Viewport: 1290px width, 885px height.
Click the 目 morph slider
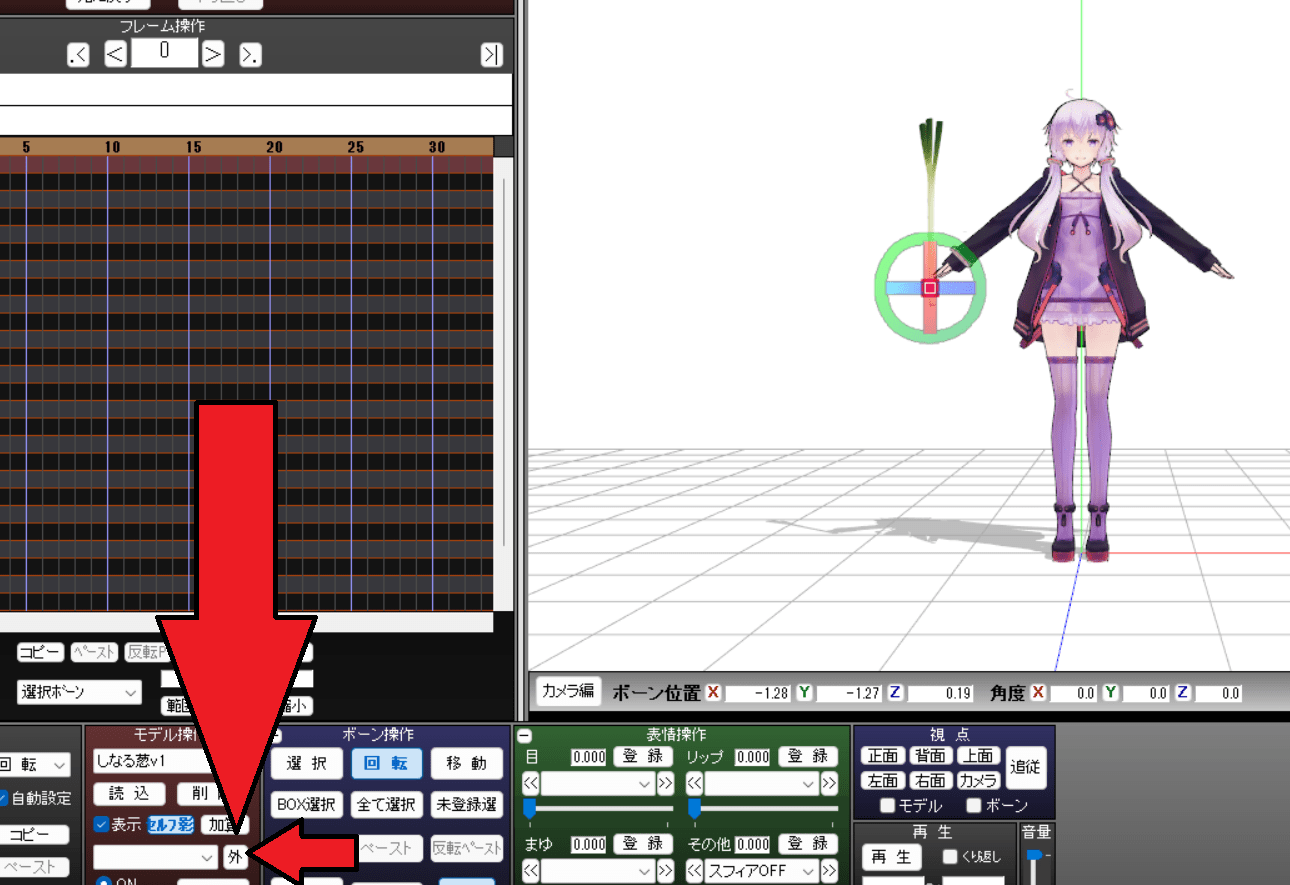598,808
